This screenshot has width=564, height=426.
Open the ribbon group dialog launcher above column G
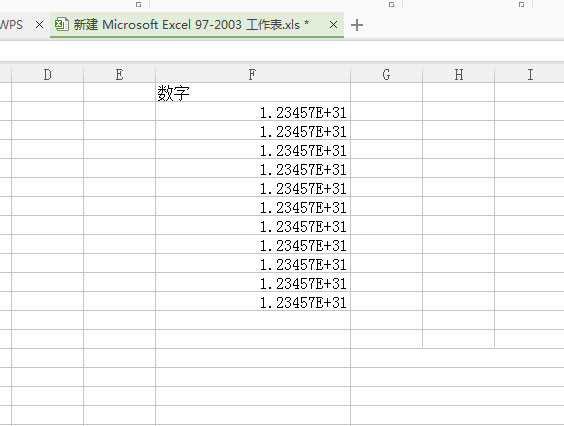391,4
